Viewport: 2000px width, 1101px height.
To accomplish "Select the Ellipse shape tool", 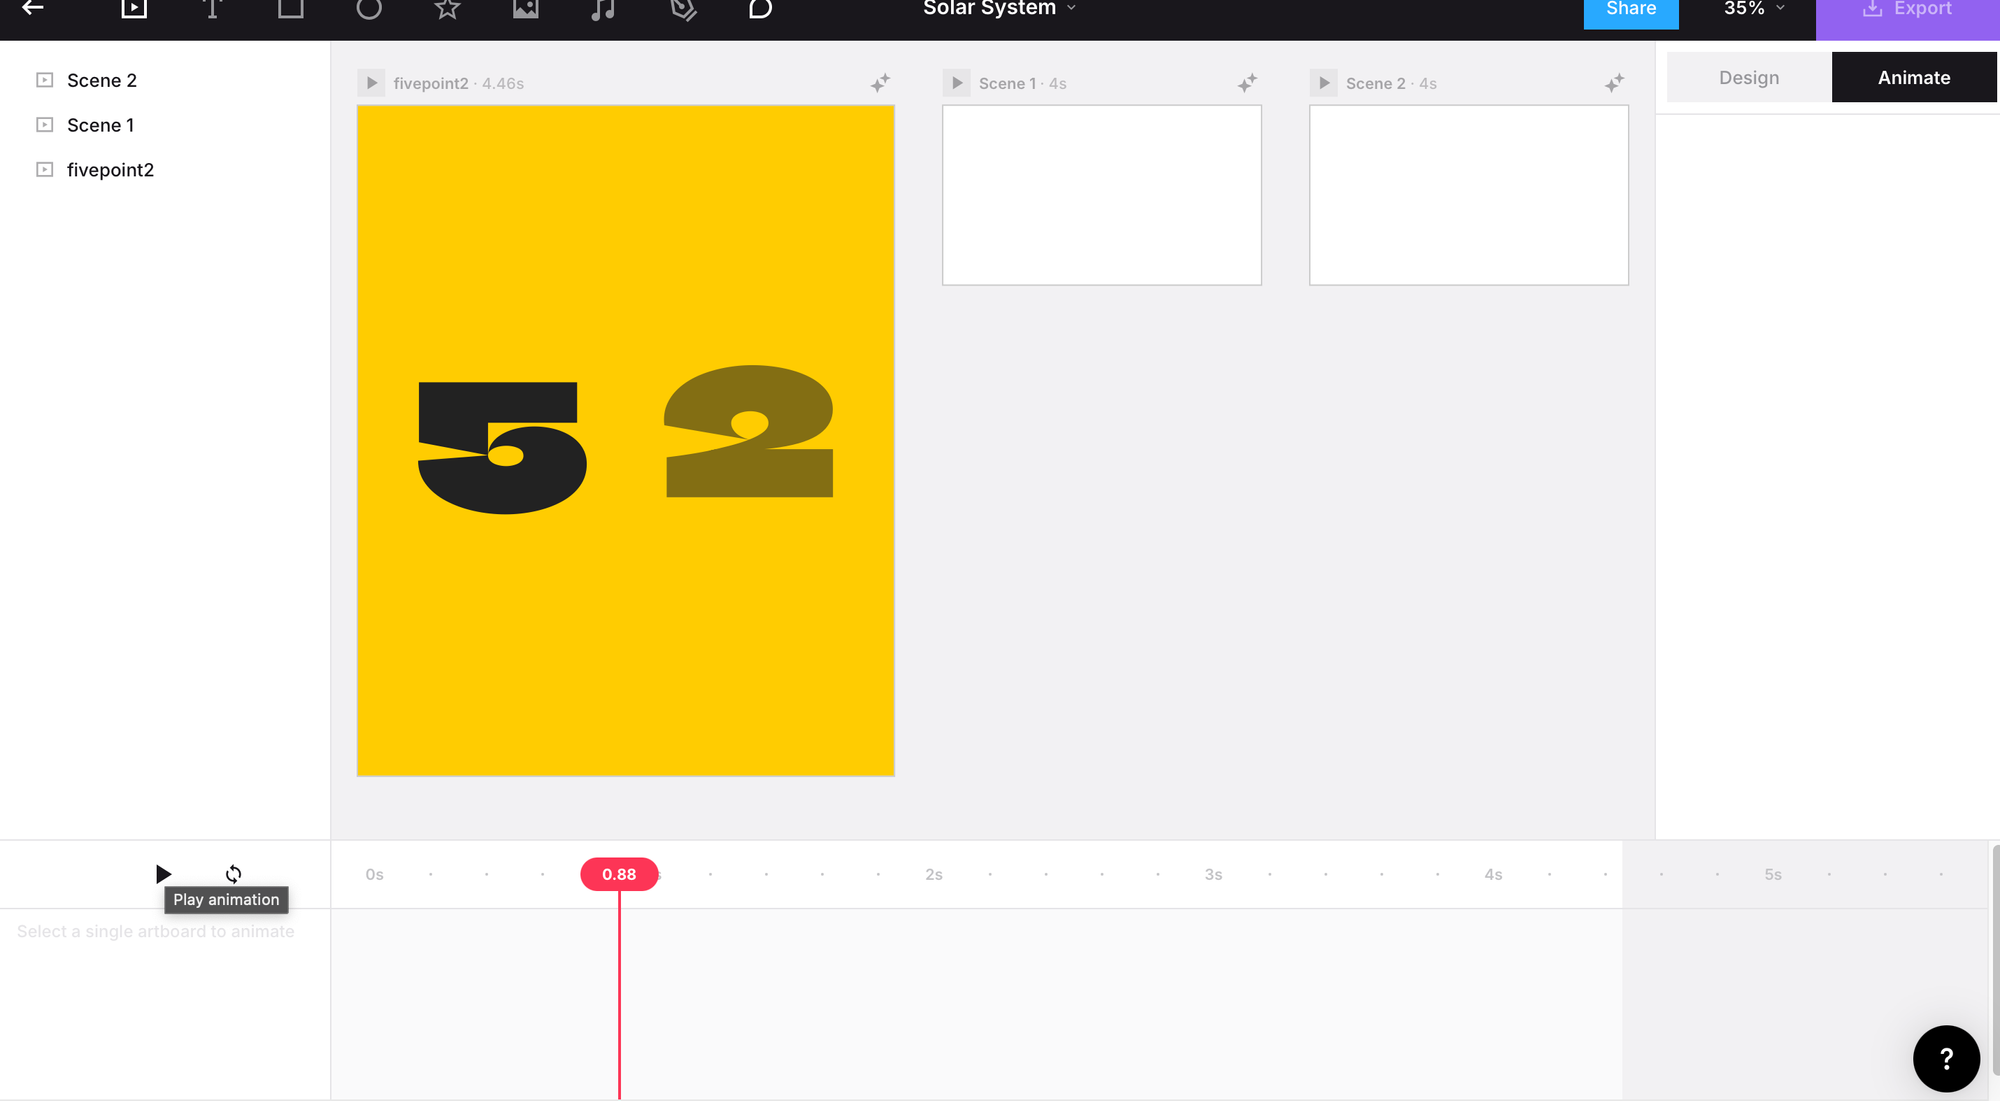I will 369,9.
